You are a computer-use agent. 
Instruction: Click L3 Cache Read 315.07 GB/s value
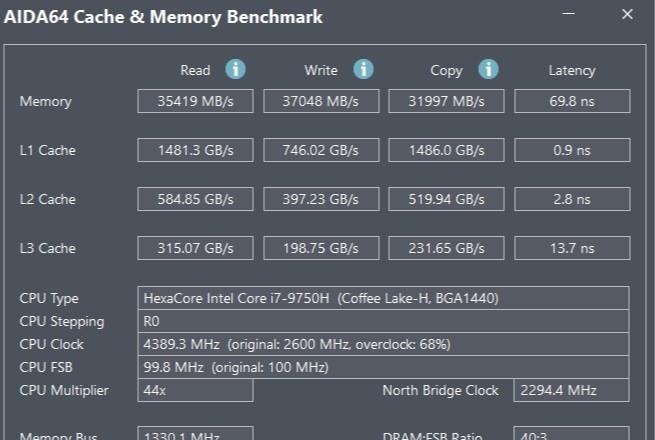click(195, 248)
